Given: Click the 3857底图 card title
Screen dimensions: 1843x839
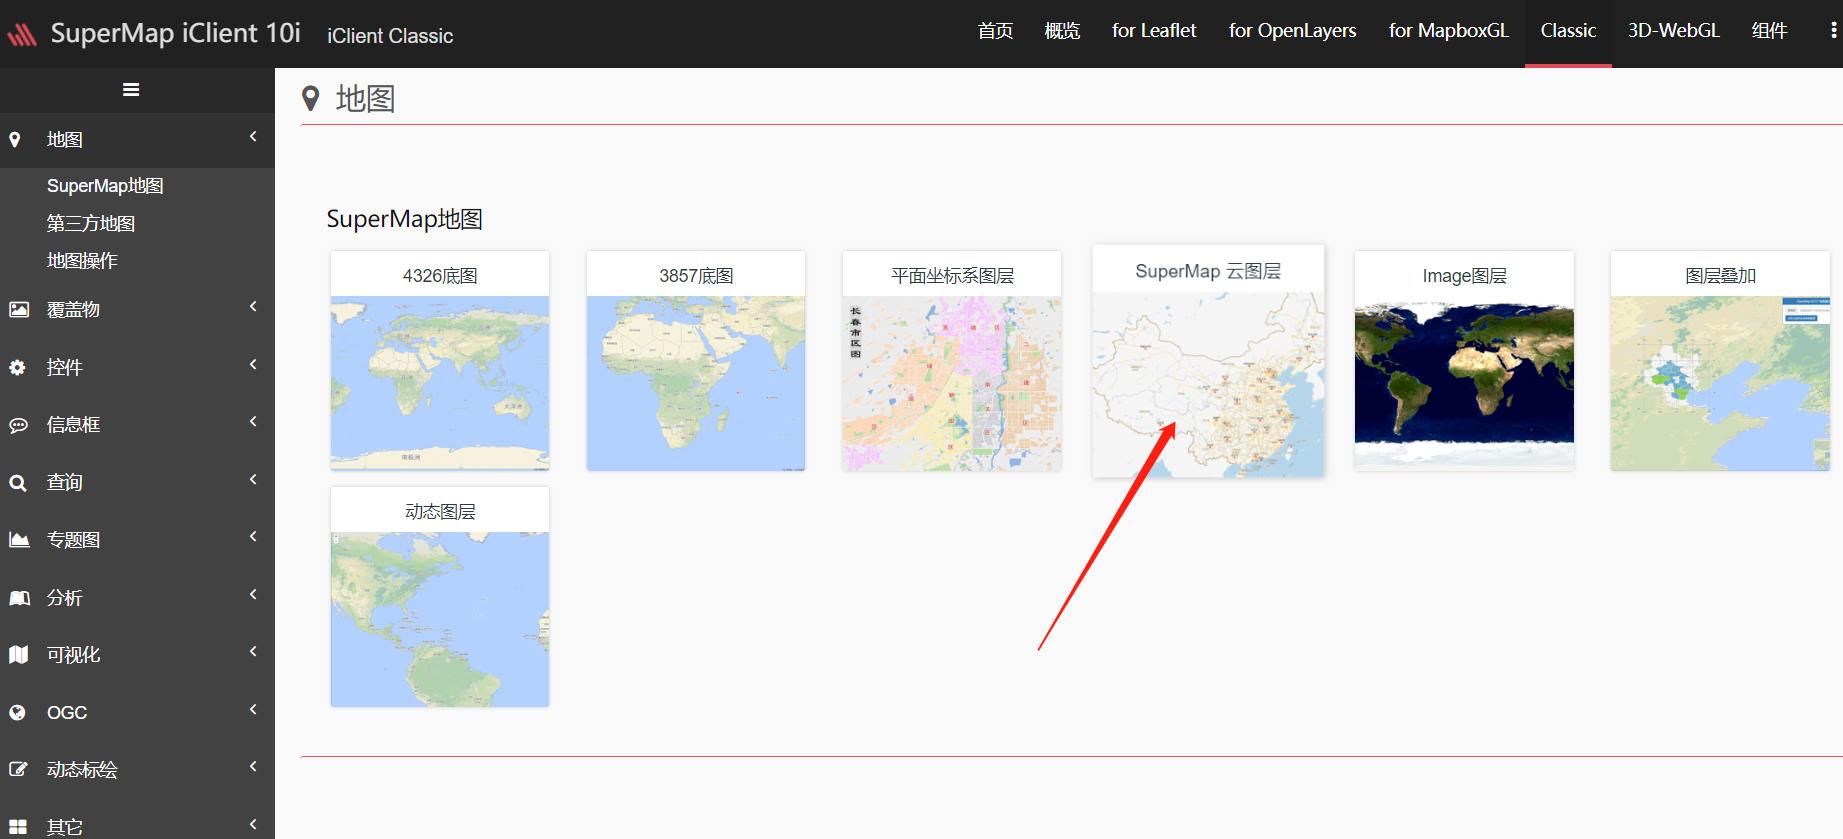Looking at the screenshot, I should pos(696,276).
